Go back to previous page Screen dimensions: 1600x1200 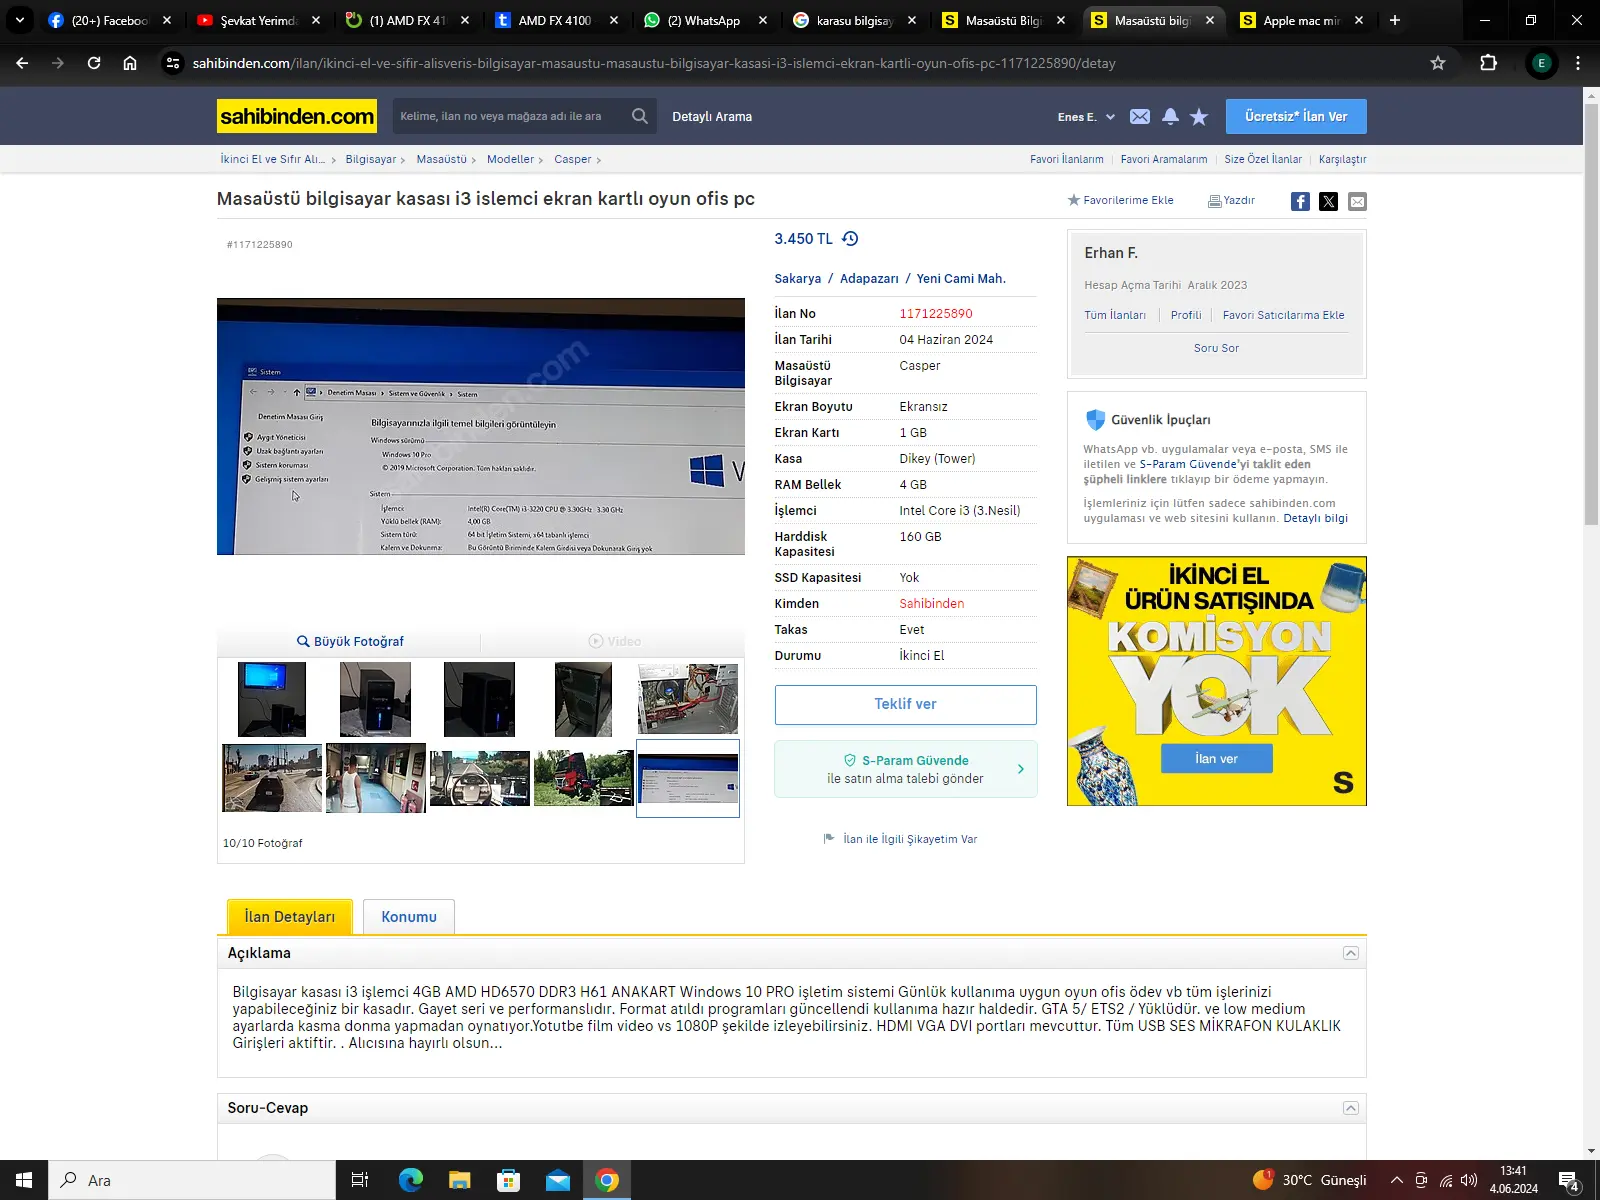[x=22, y=63]
